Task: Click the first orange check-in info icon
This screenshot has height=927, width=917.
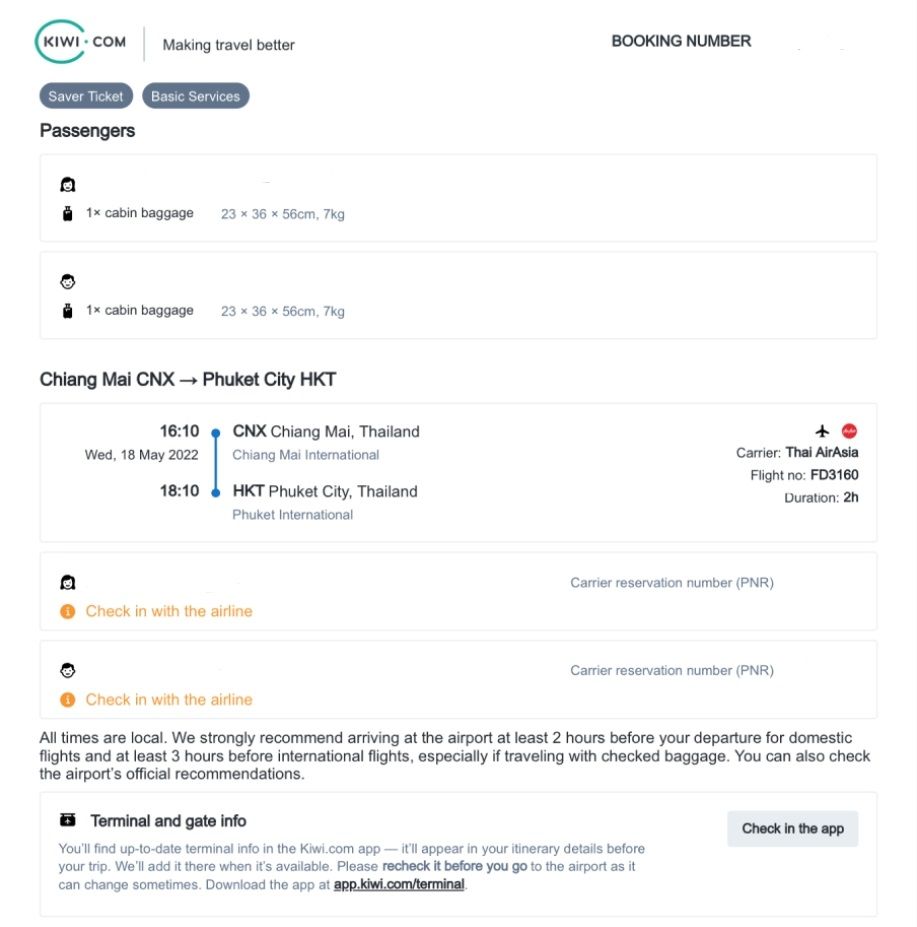Action: click(x=68, y=611)
